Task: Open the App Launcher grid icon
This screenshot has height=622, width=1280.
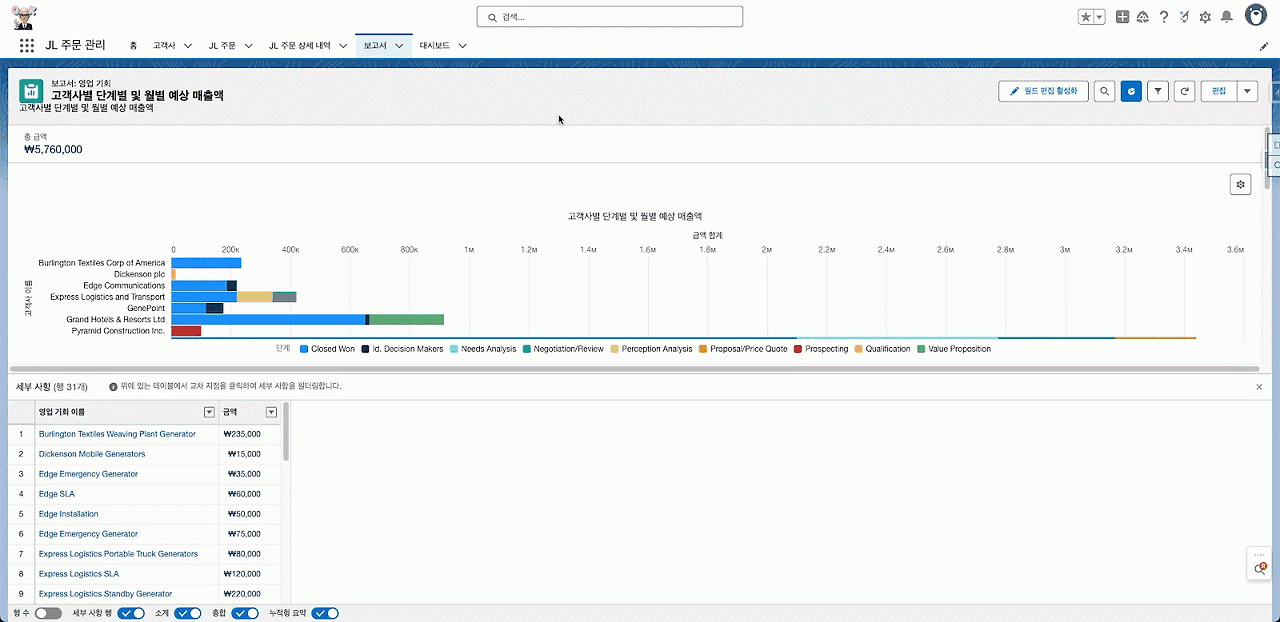Action: pyautogui.click(x=27, y=45)
